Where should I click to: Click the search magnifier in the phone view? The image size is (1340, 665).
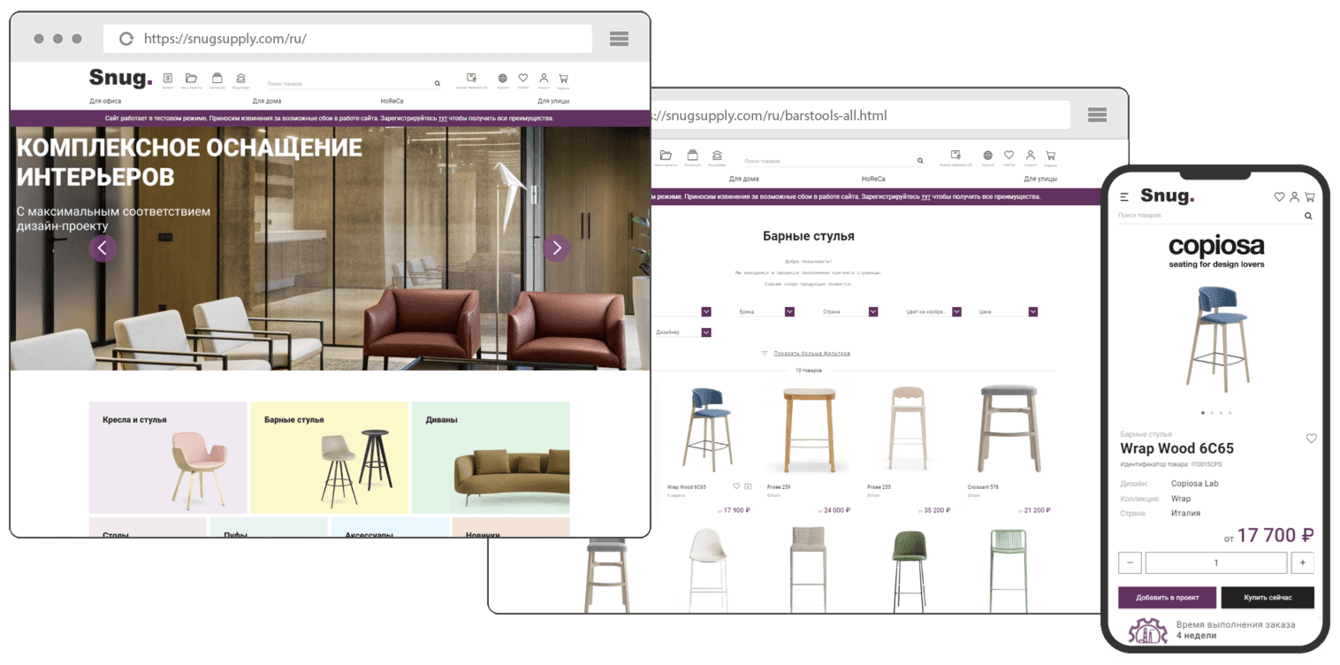pyautogui.click(x=1308, y=216)
